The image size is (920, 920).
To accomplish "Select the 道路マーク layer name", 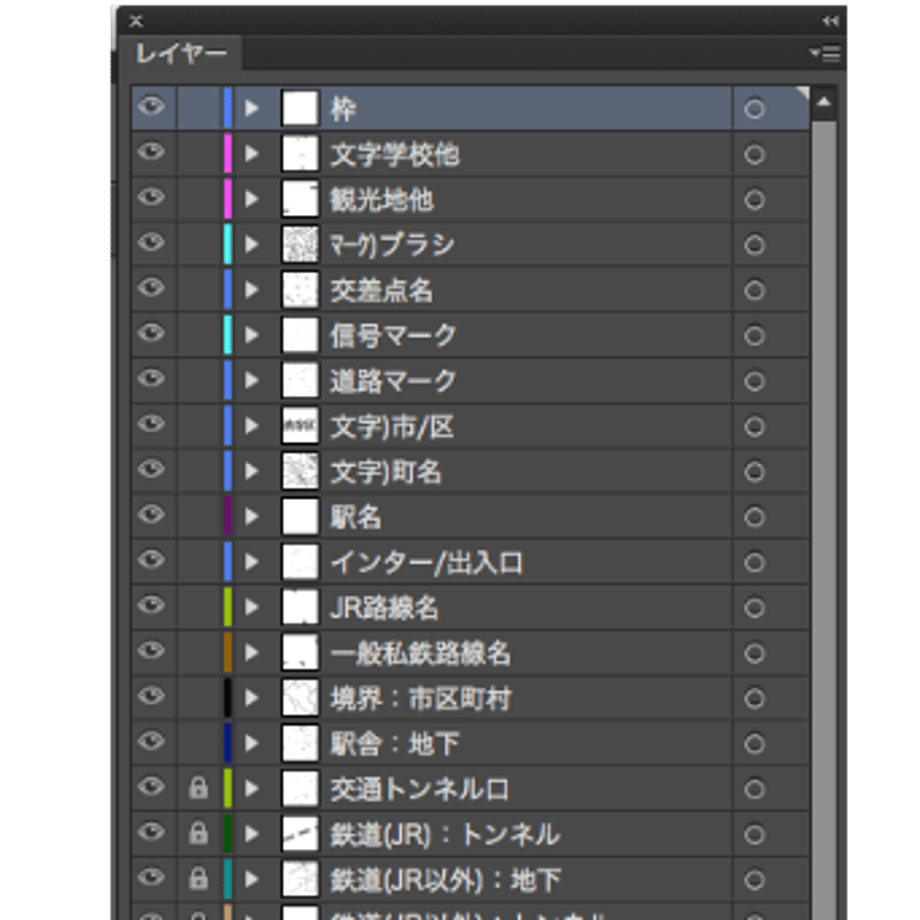I will (393, 381).
